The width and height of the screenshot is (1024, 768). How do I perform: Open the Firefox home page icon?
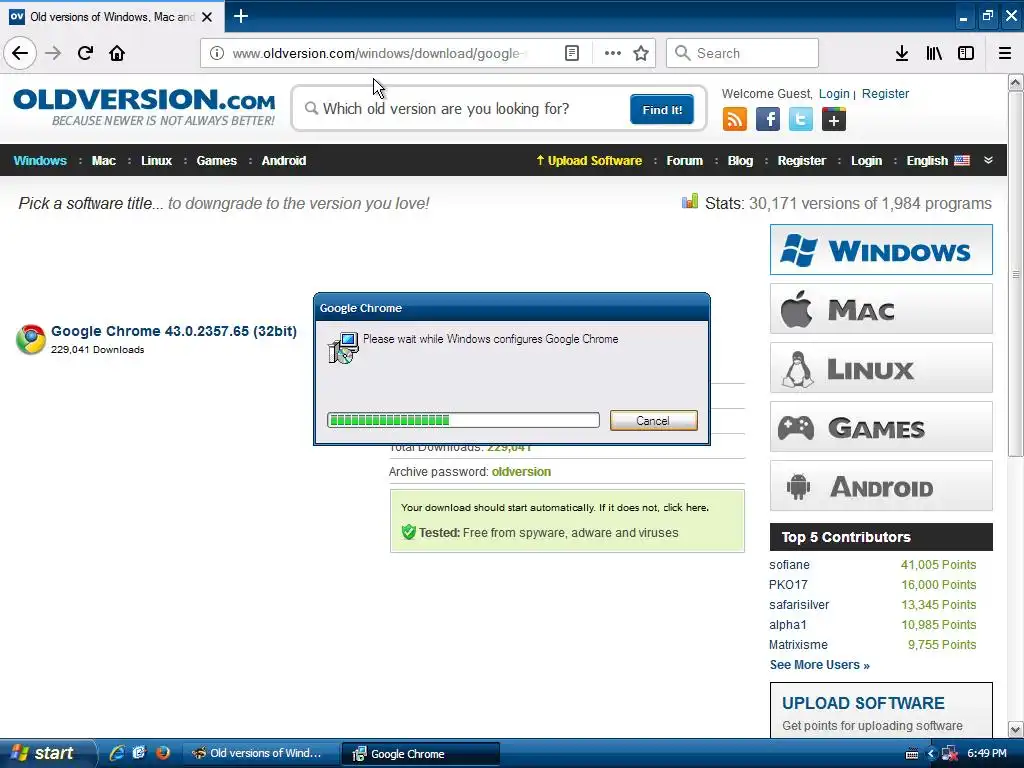click(x=117, y=53)
